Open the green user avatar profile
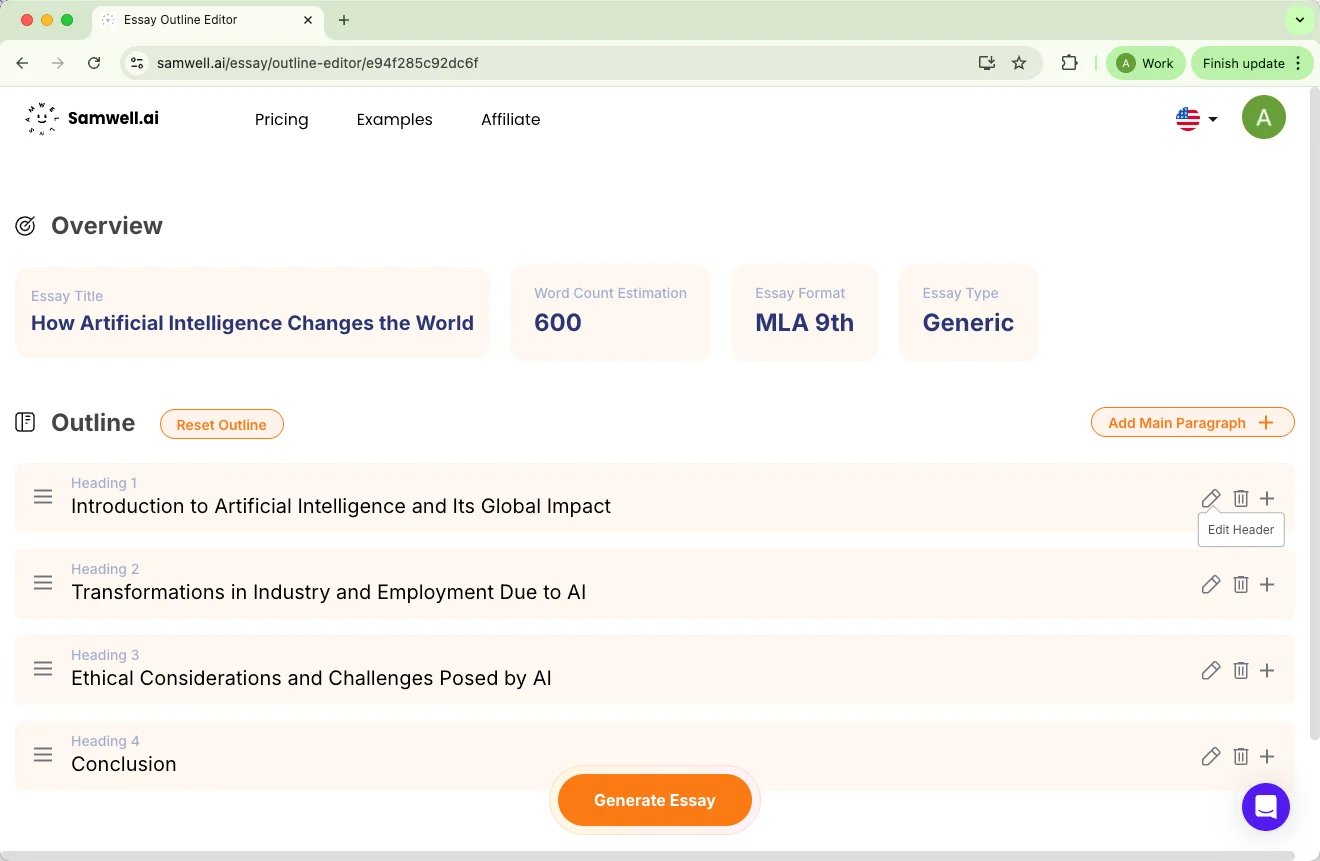Screen dimensions: 1320x861 pos(1263,118)
